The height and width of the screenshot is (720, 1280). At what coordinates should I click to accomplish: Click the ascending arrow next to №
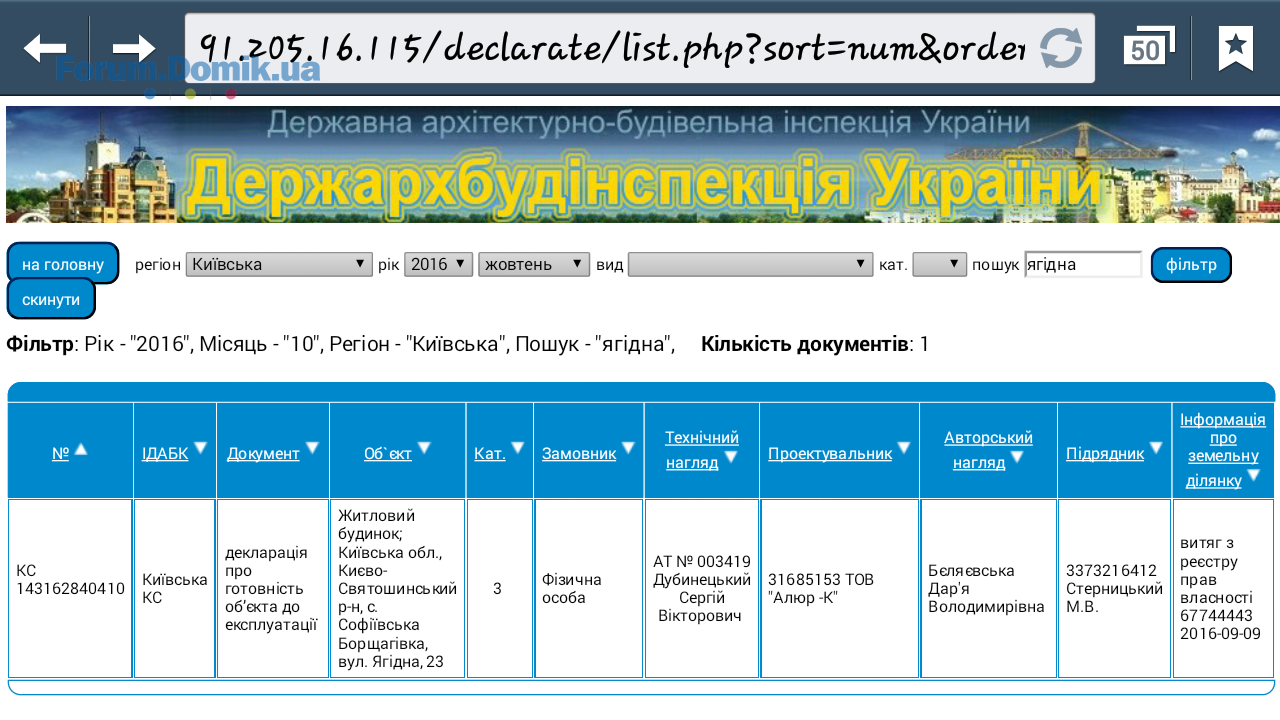[x=81, y=449]
